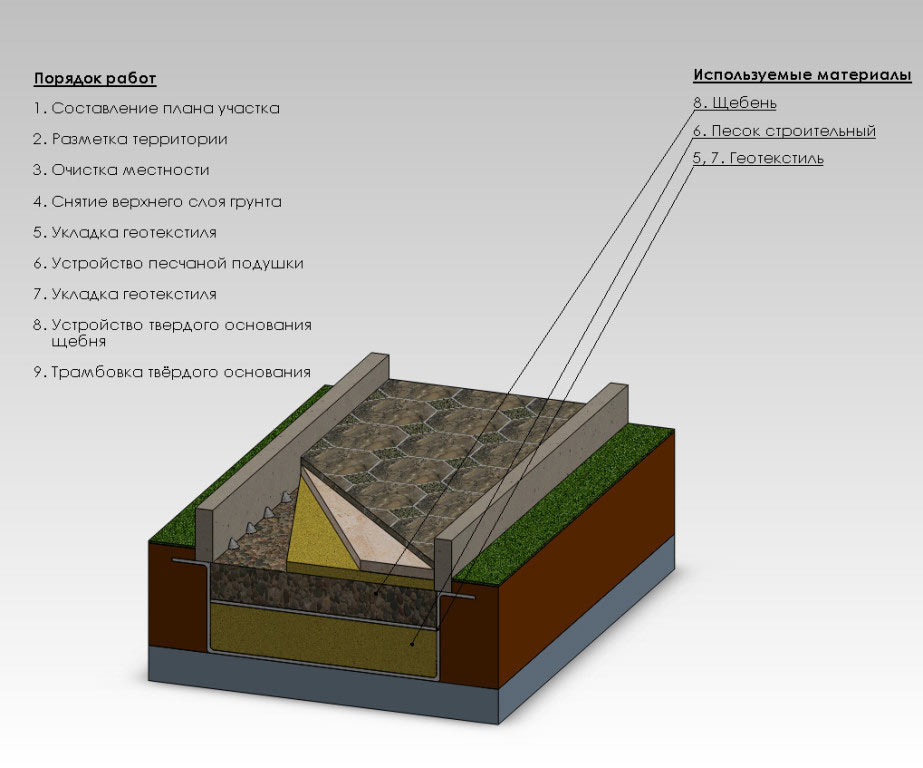Click step "7. Укладка геотекстиля"
923x768 pixels.
pyautogui.click(x=125, y=294)
